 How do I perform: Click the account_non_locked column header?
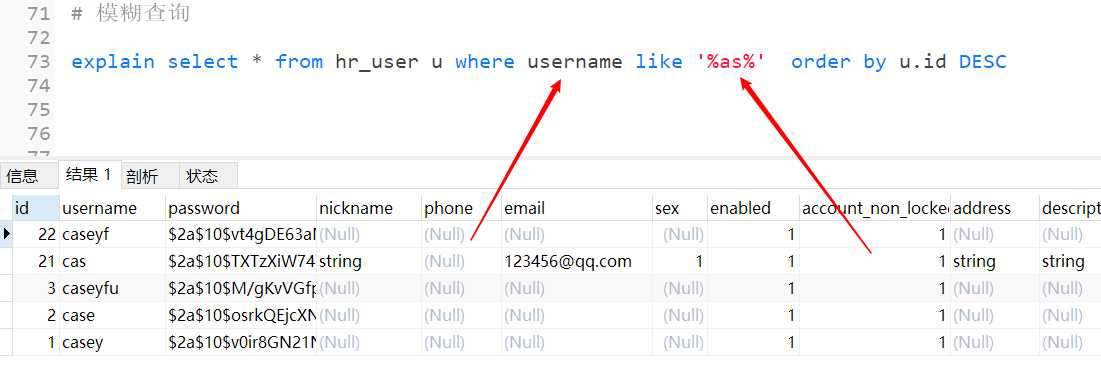click(x=875, y=209)
